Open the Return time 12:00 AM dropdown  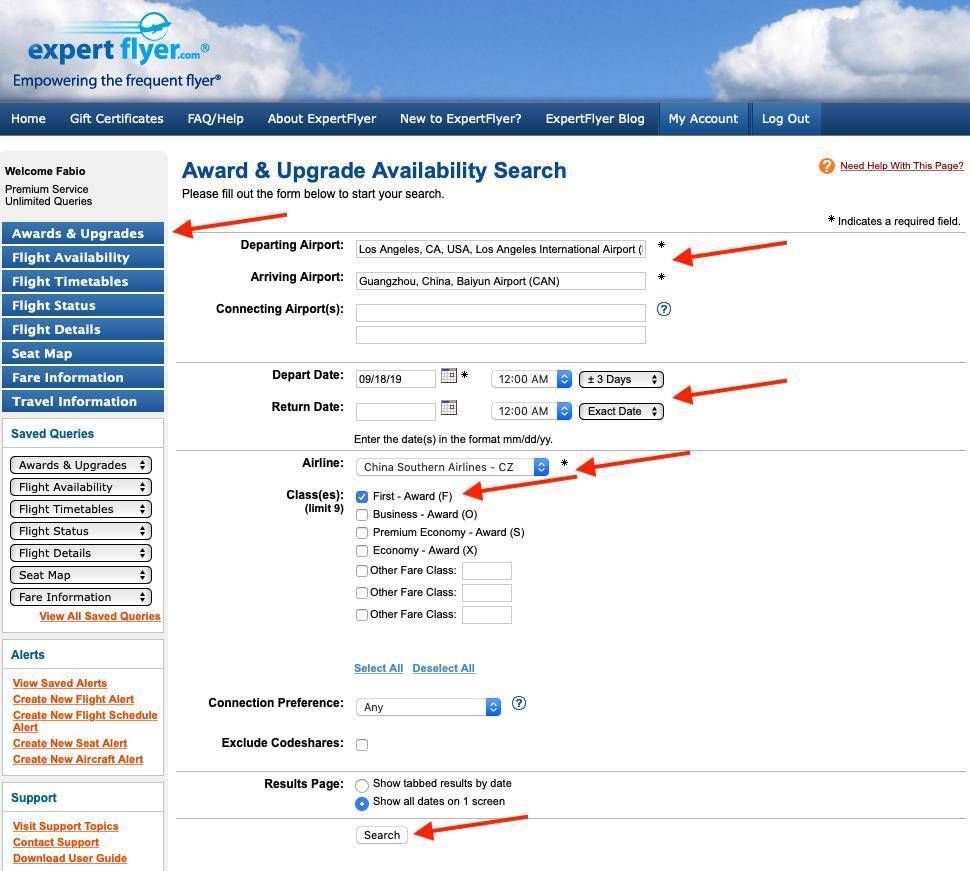[x=531, y=411]
